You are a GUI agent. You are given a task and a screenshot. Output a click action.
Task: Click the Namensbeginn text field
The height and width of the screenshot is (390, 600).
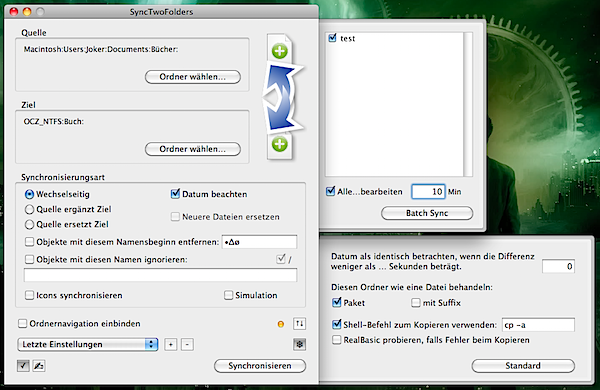[x=259, y=242]
